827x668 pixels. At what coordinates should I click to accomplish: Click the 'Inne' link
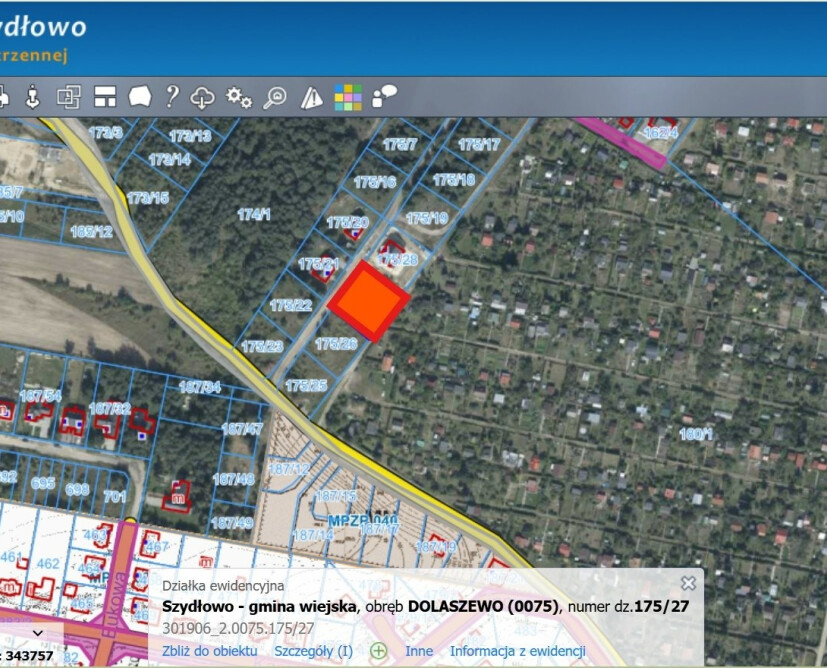(x=419, y=651)
